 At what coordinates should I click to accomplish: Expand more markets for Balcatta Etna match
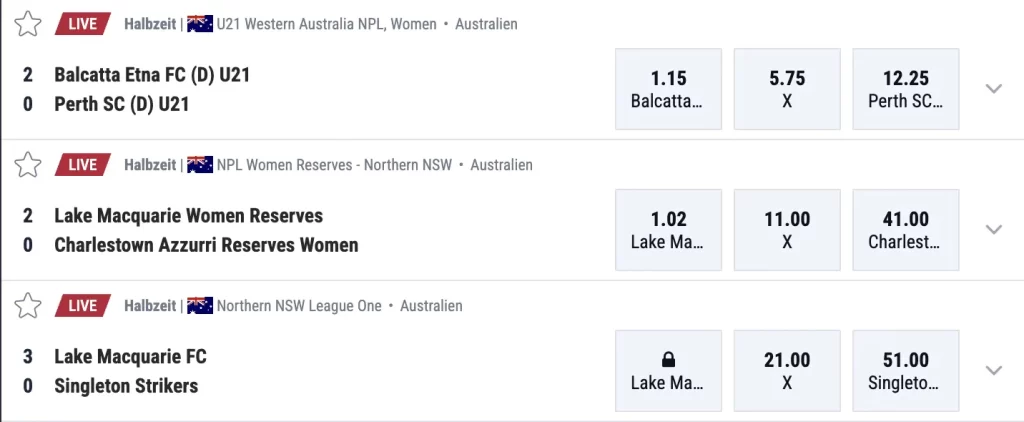993,89
